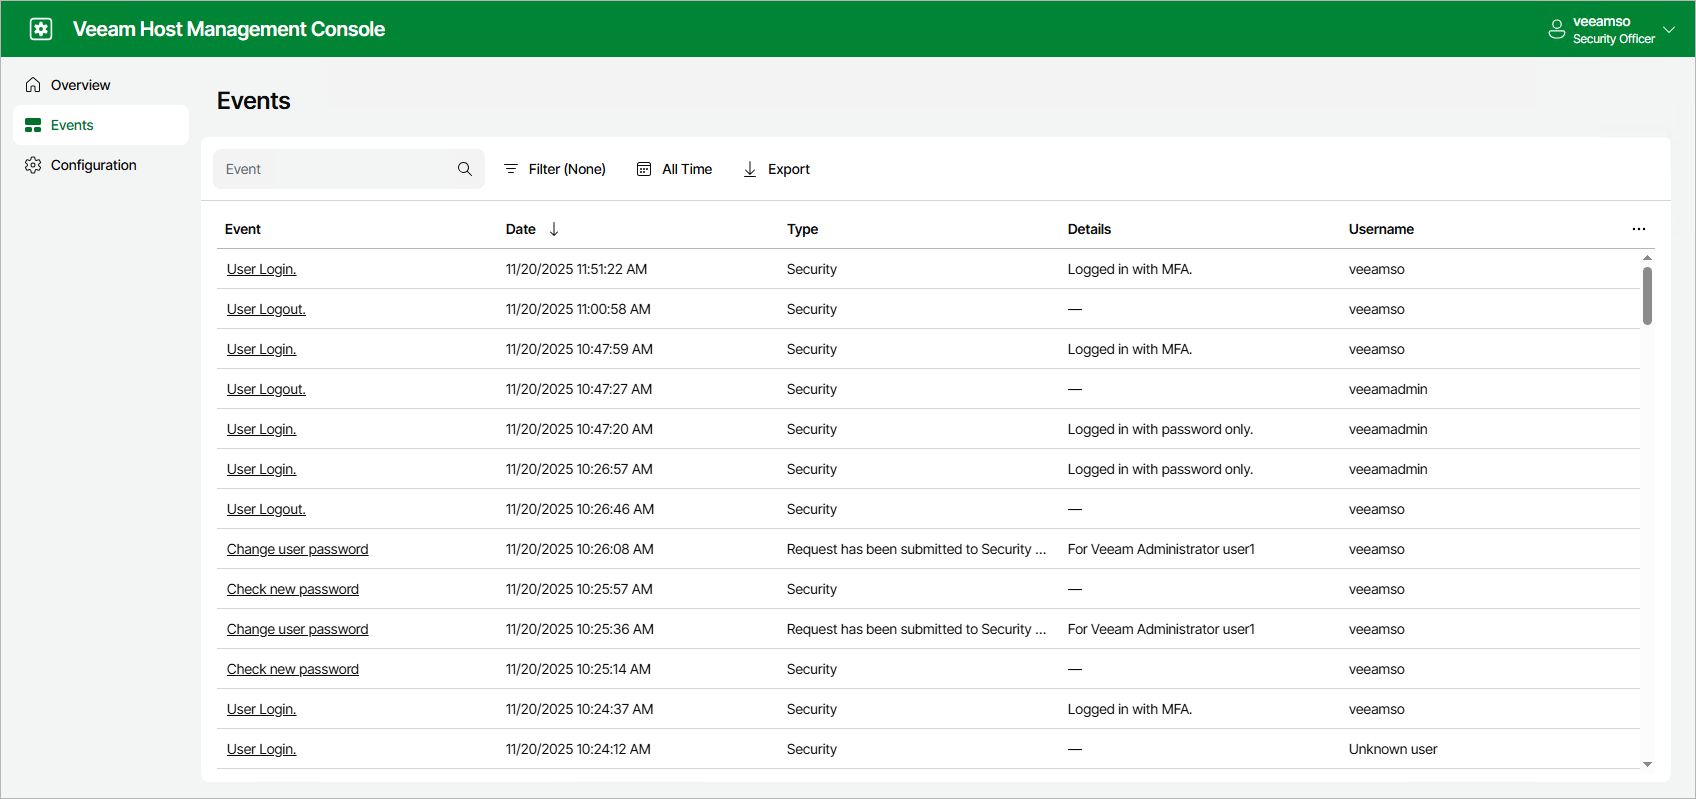Open the column options ellipsis menu

(1639, 229)
